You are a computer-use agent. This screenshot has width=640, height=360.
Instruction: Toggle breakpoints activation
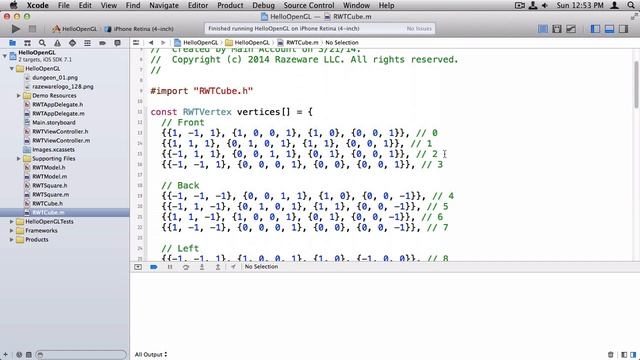[153, 267]
